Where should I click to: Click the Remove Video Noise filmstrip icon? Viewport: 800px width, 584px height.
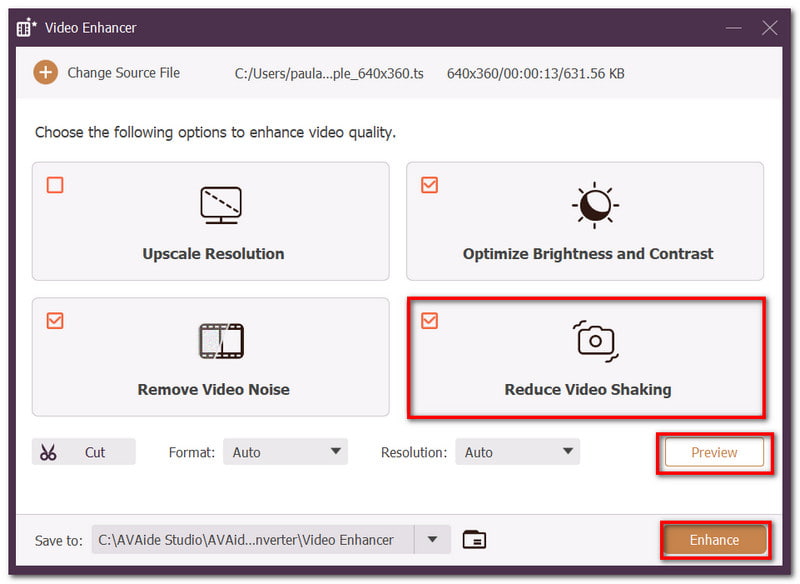(x=221, y=341)
